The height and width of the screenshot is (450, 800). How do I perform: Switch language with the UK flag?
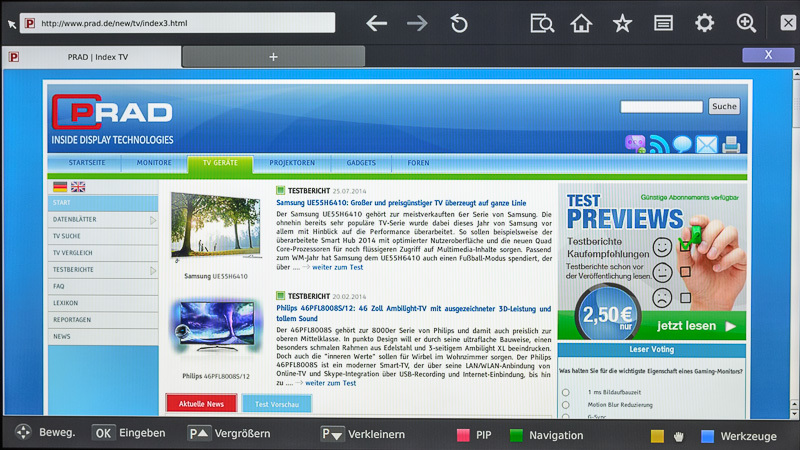pos(78,187)
